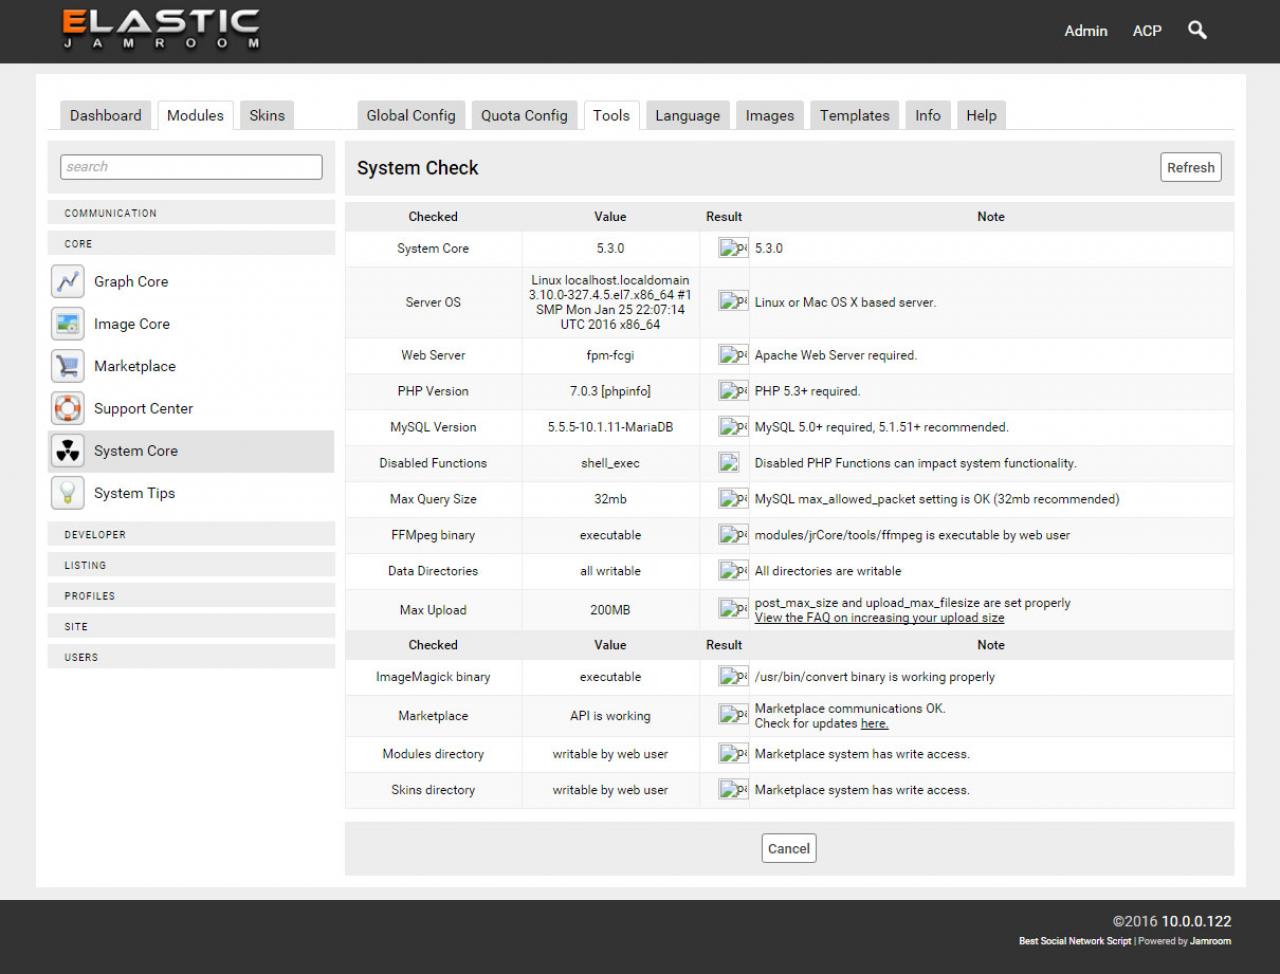The height and width of the screenshot is (974, 1280).
Task: Switch to the Global Config tab
Action: (410, 115)
